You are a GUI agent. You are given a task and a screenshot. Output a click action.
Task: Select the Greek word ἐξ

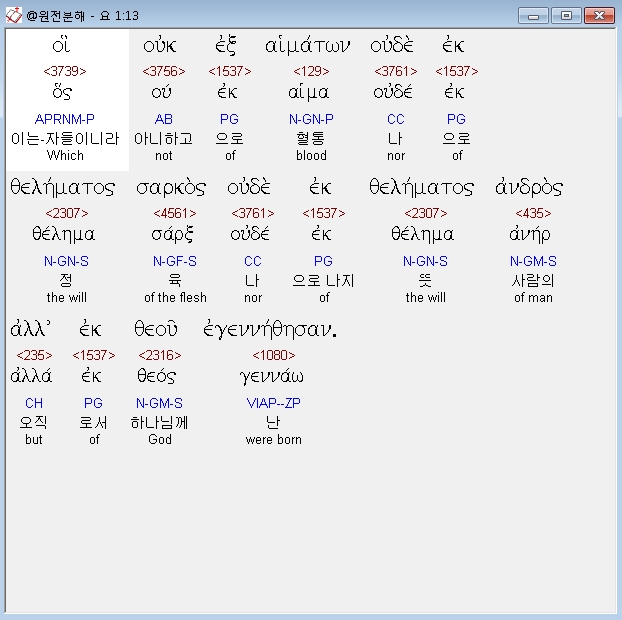click(226, 46)
